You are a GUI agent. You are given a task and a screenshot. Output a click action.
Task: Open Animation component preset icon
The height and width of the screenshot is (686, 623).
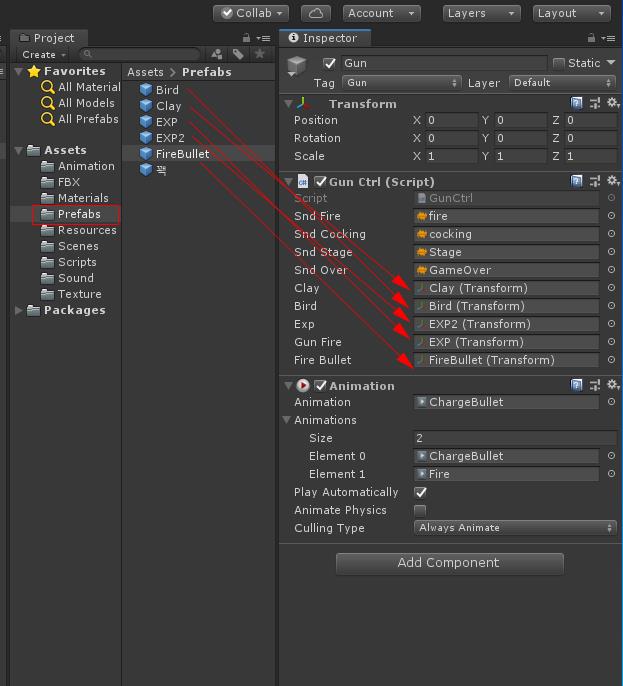point(595,385)
